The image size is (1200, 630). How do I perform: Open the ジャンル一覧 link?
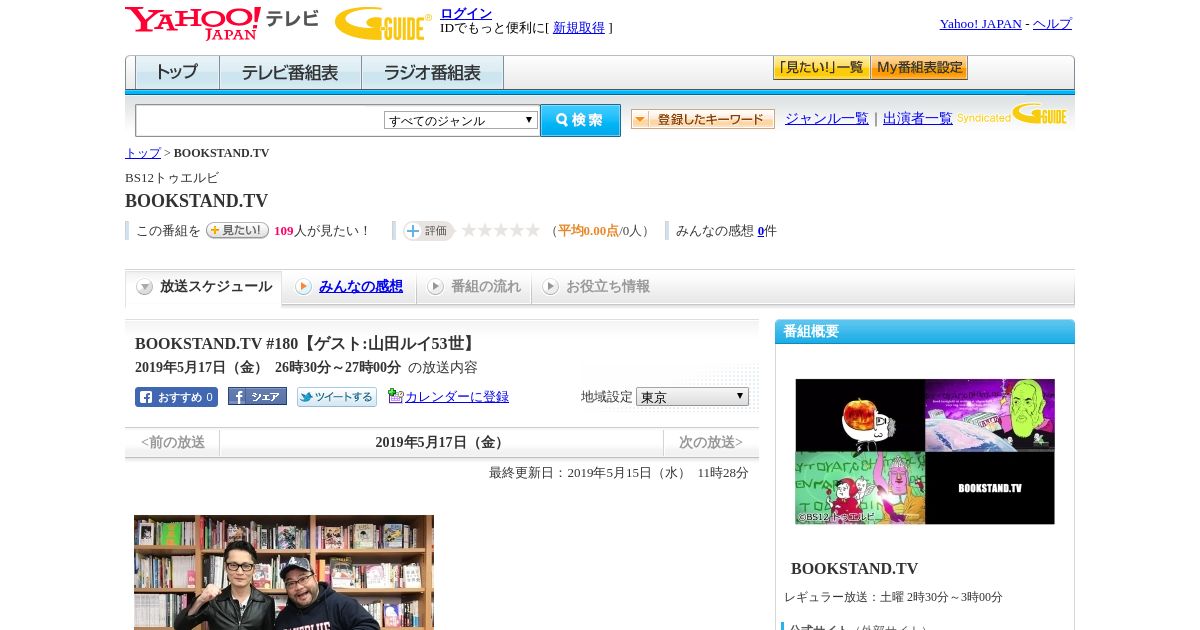coord(827,118)
